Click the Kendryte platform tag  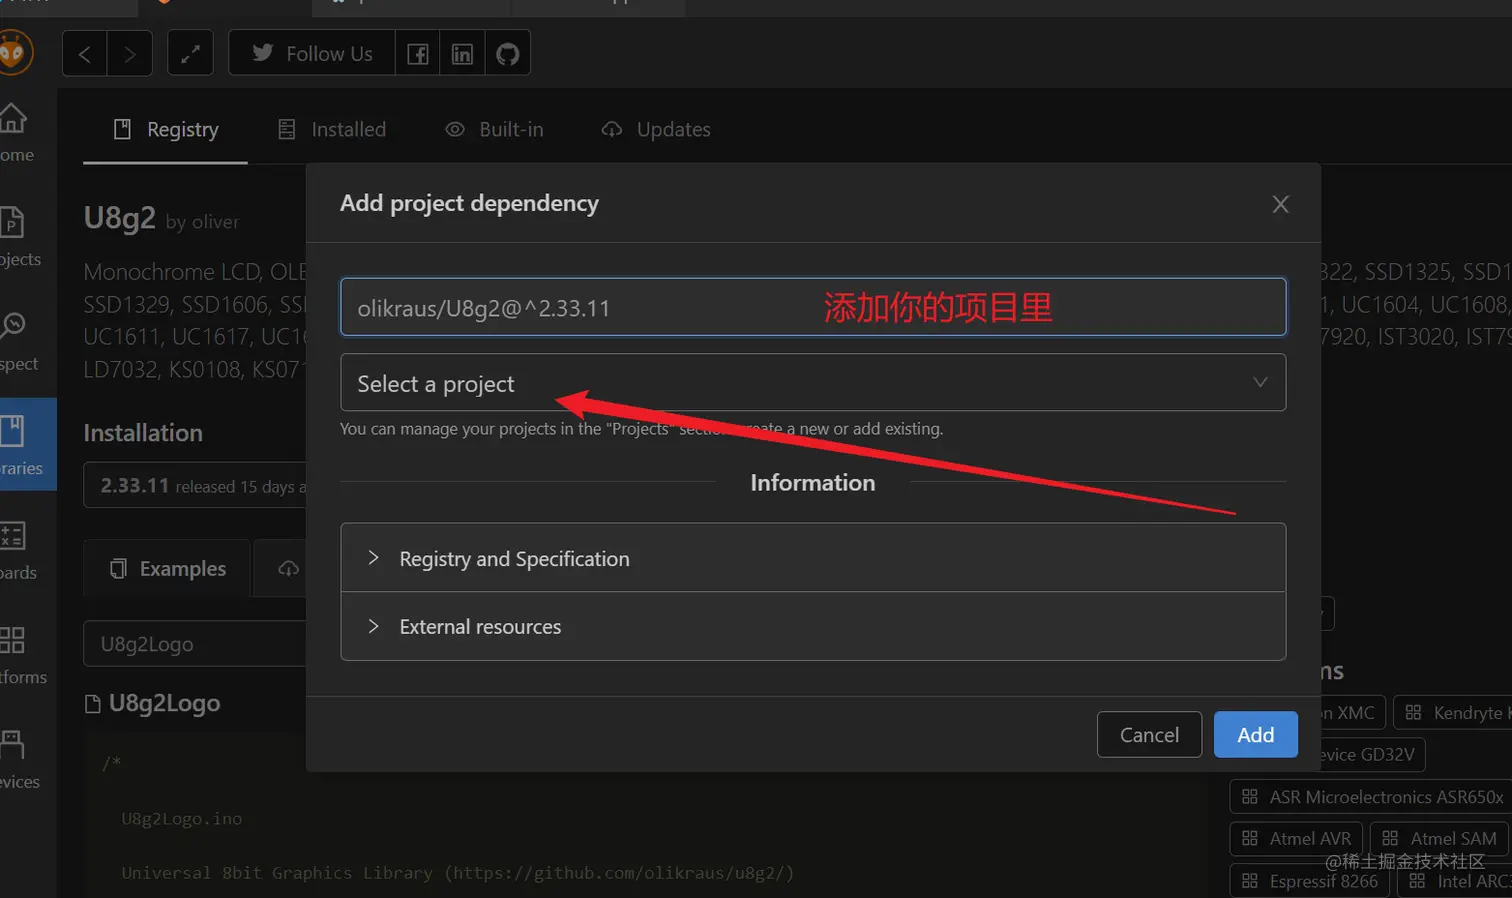click(1453, 713)
